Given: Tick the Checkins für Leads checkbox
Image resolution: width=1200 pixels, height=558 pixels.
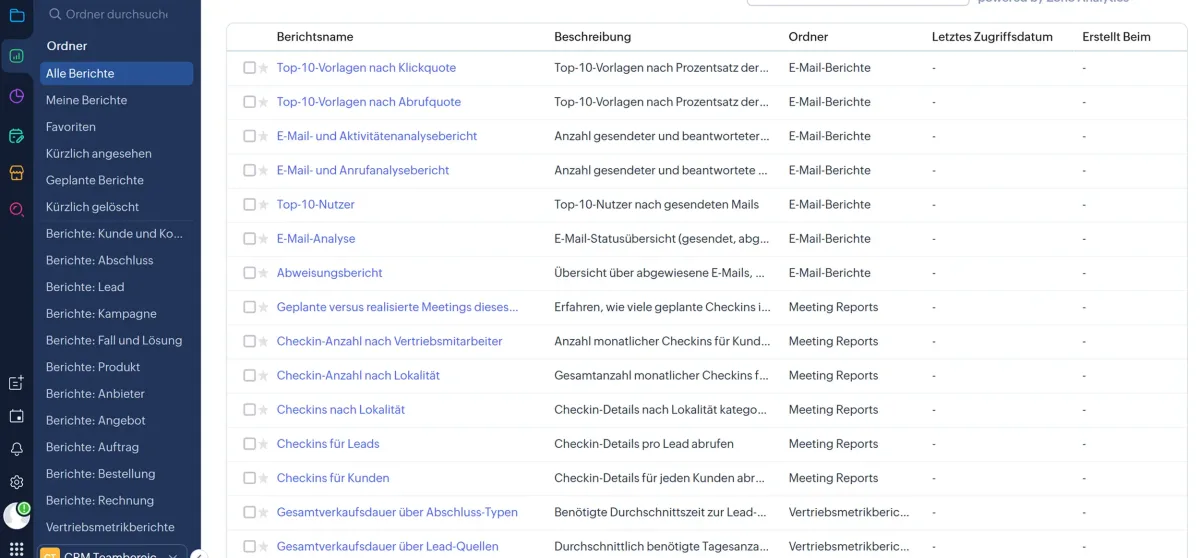Looking at the screenshot, I should pyautogui.click(x=249, y=444).
